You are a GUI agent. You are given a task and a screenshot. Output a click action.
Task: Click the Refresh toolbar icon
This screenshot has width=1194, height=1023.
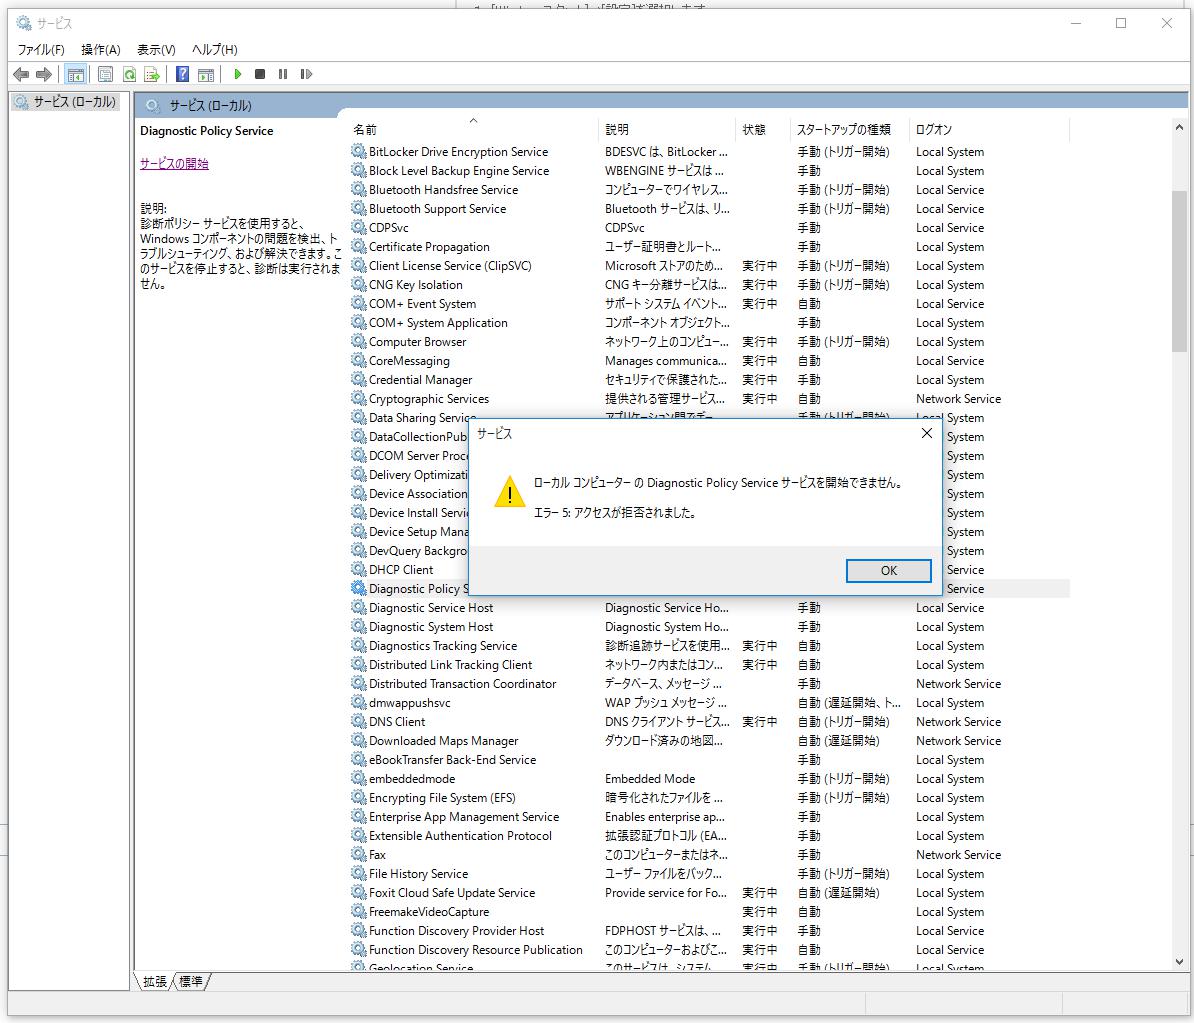129,74
